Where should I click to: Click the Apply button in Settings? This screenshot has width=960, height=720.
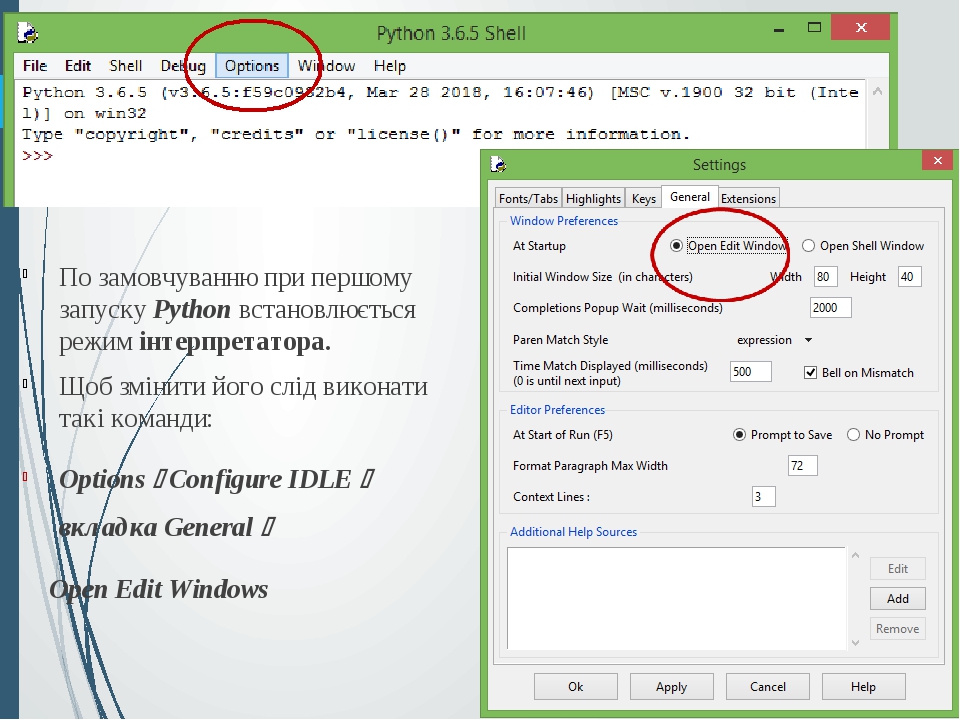(x=671, y=686)
